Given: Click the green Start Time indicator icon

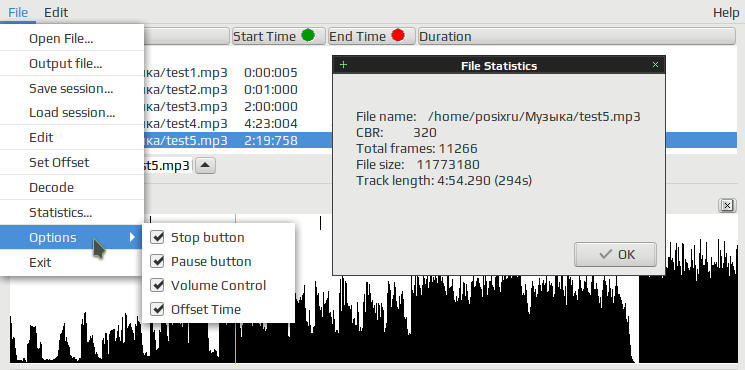Looking at the screenshot, I should click(x=308, y=36).
